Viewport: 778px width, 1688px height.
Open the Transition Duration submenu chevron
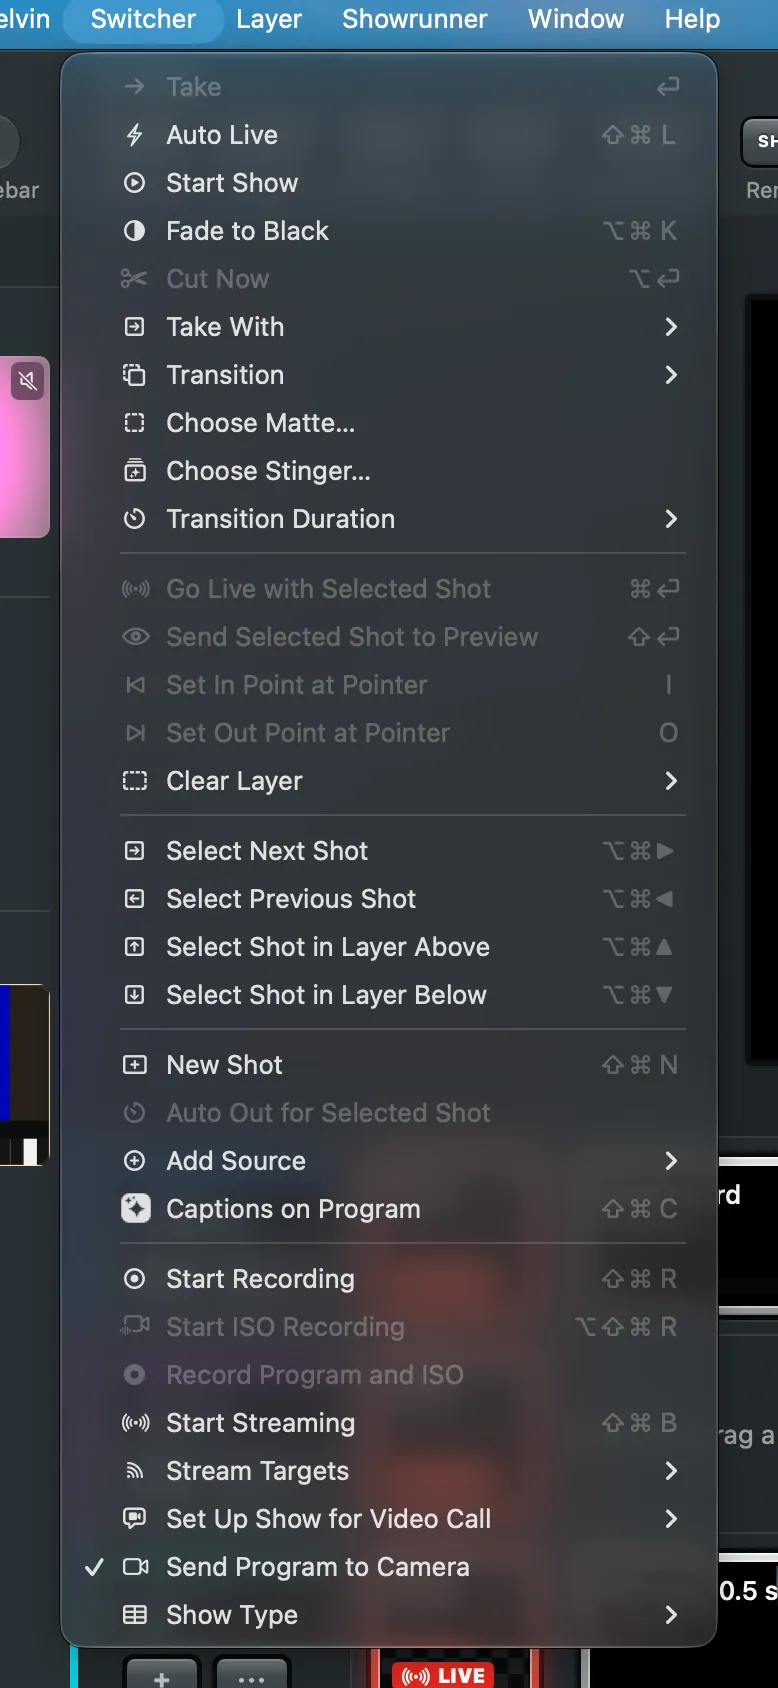click(671, 519)
